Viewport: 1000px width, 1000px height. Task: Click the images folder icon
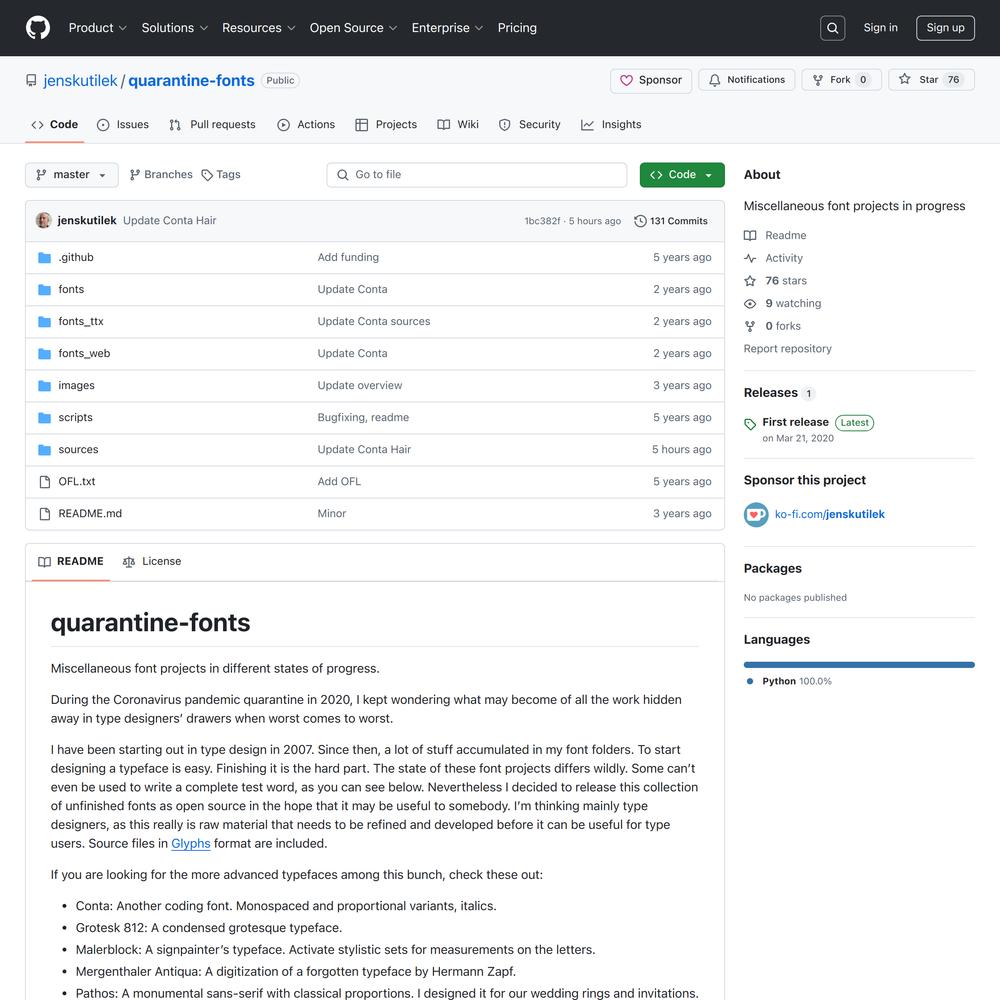click(44, 386)
